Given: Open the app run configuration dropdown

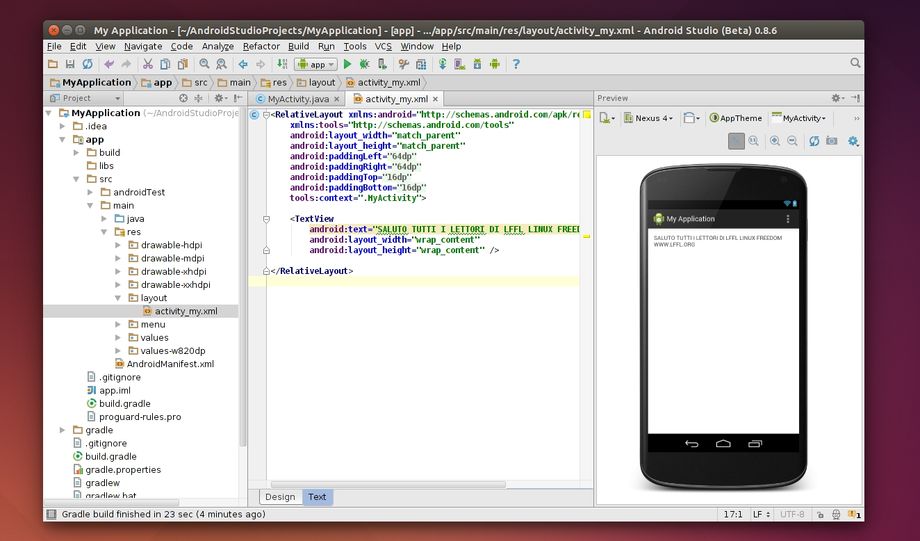Looking at the screenshot, I should point(315,64).
